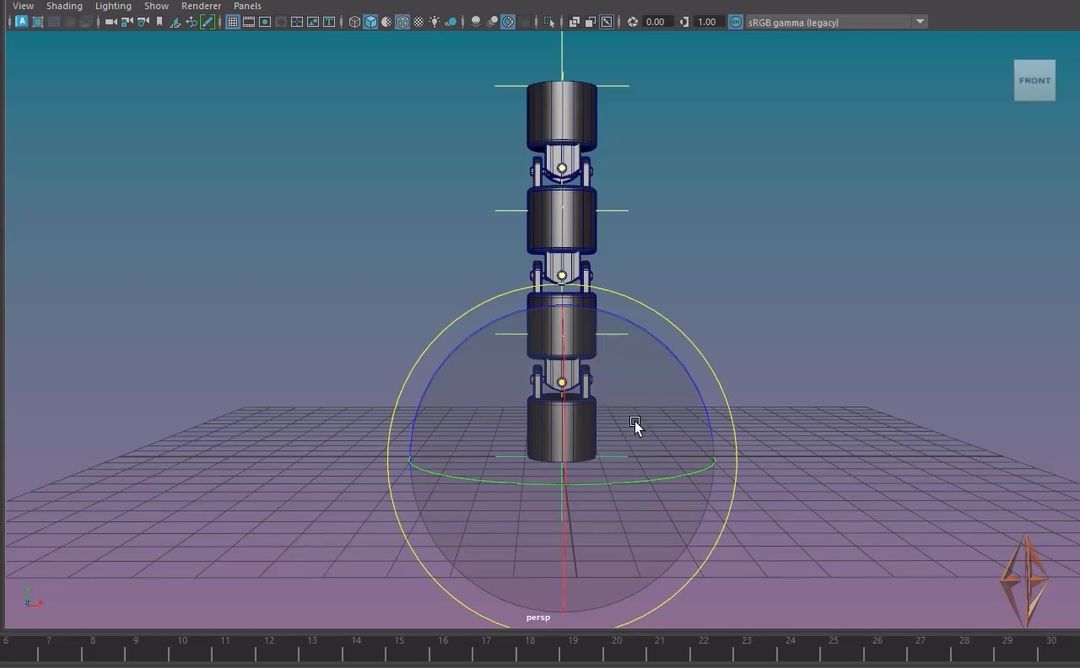Toggle the viewport Grid display
The width and height of the screenshot is (1080, 668).
(233, 22)
